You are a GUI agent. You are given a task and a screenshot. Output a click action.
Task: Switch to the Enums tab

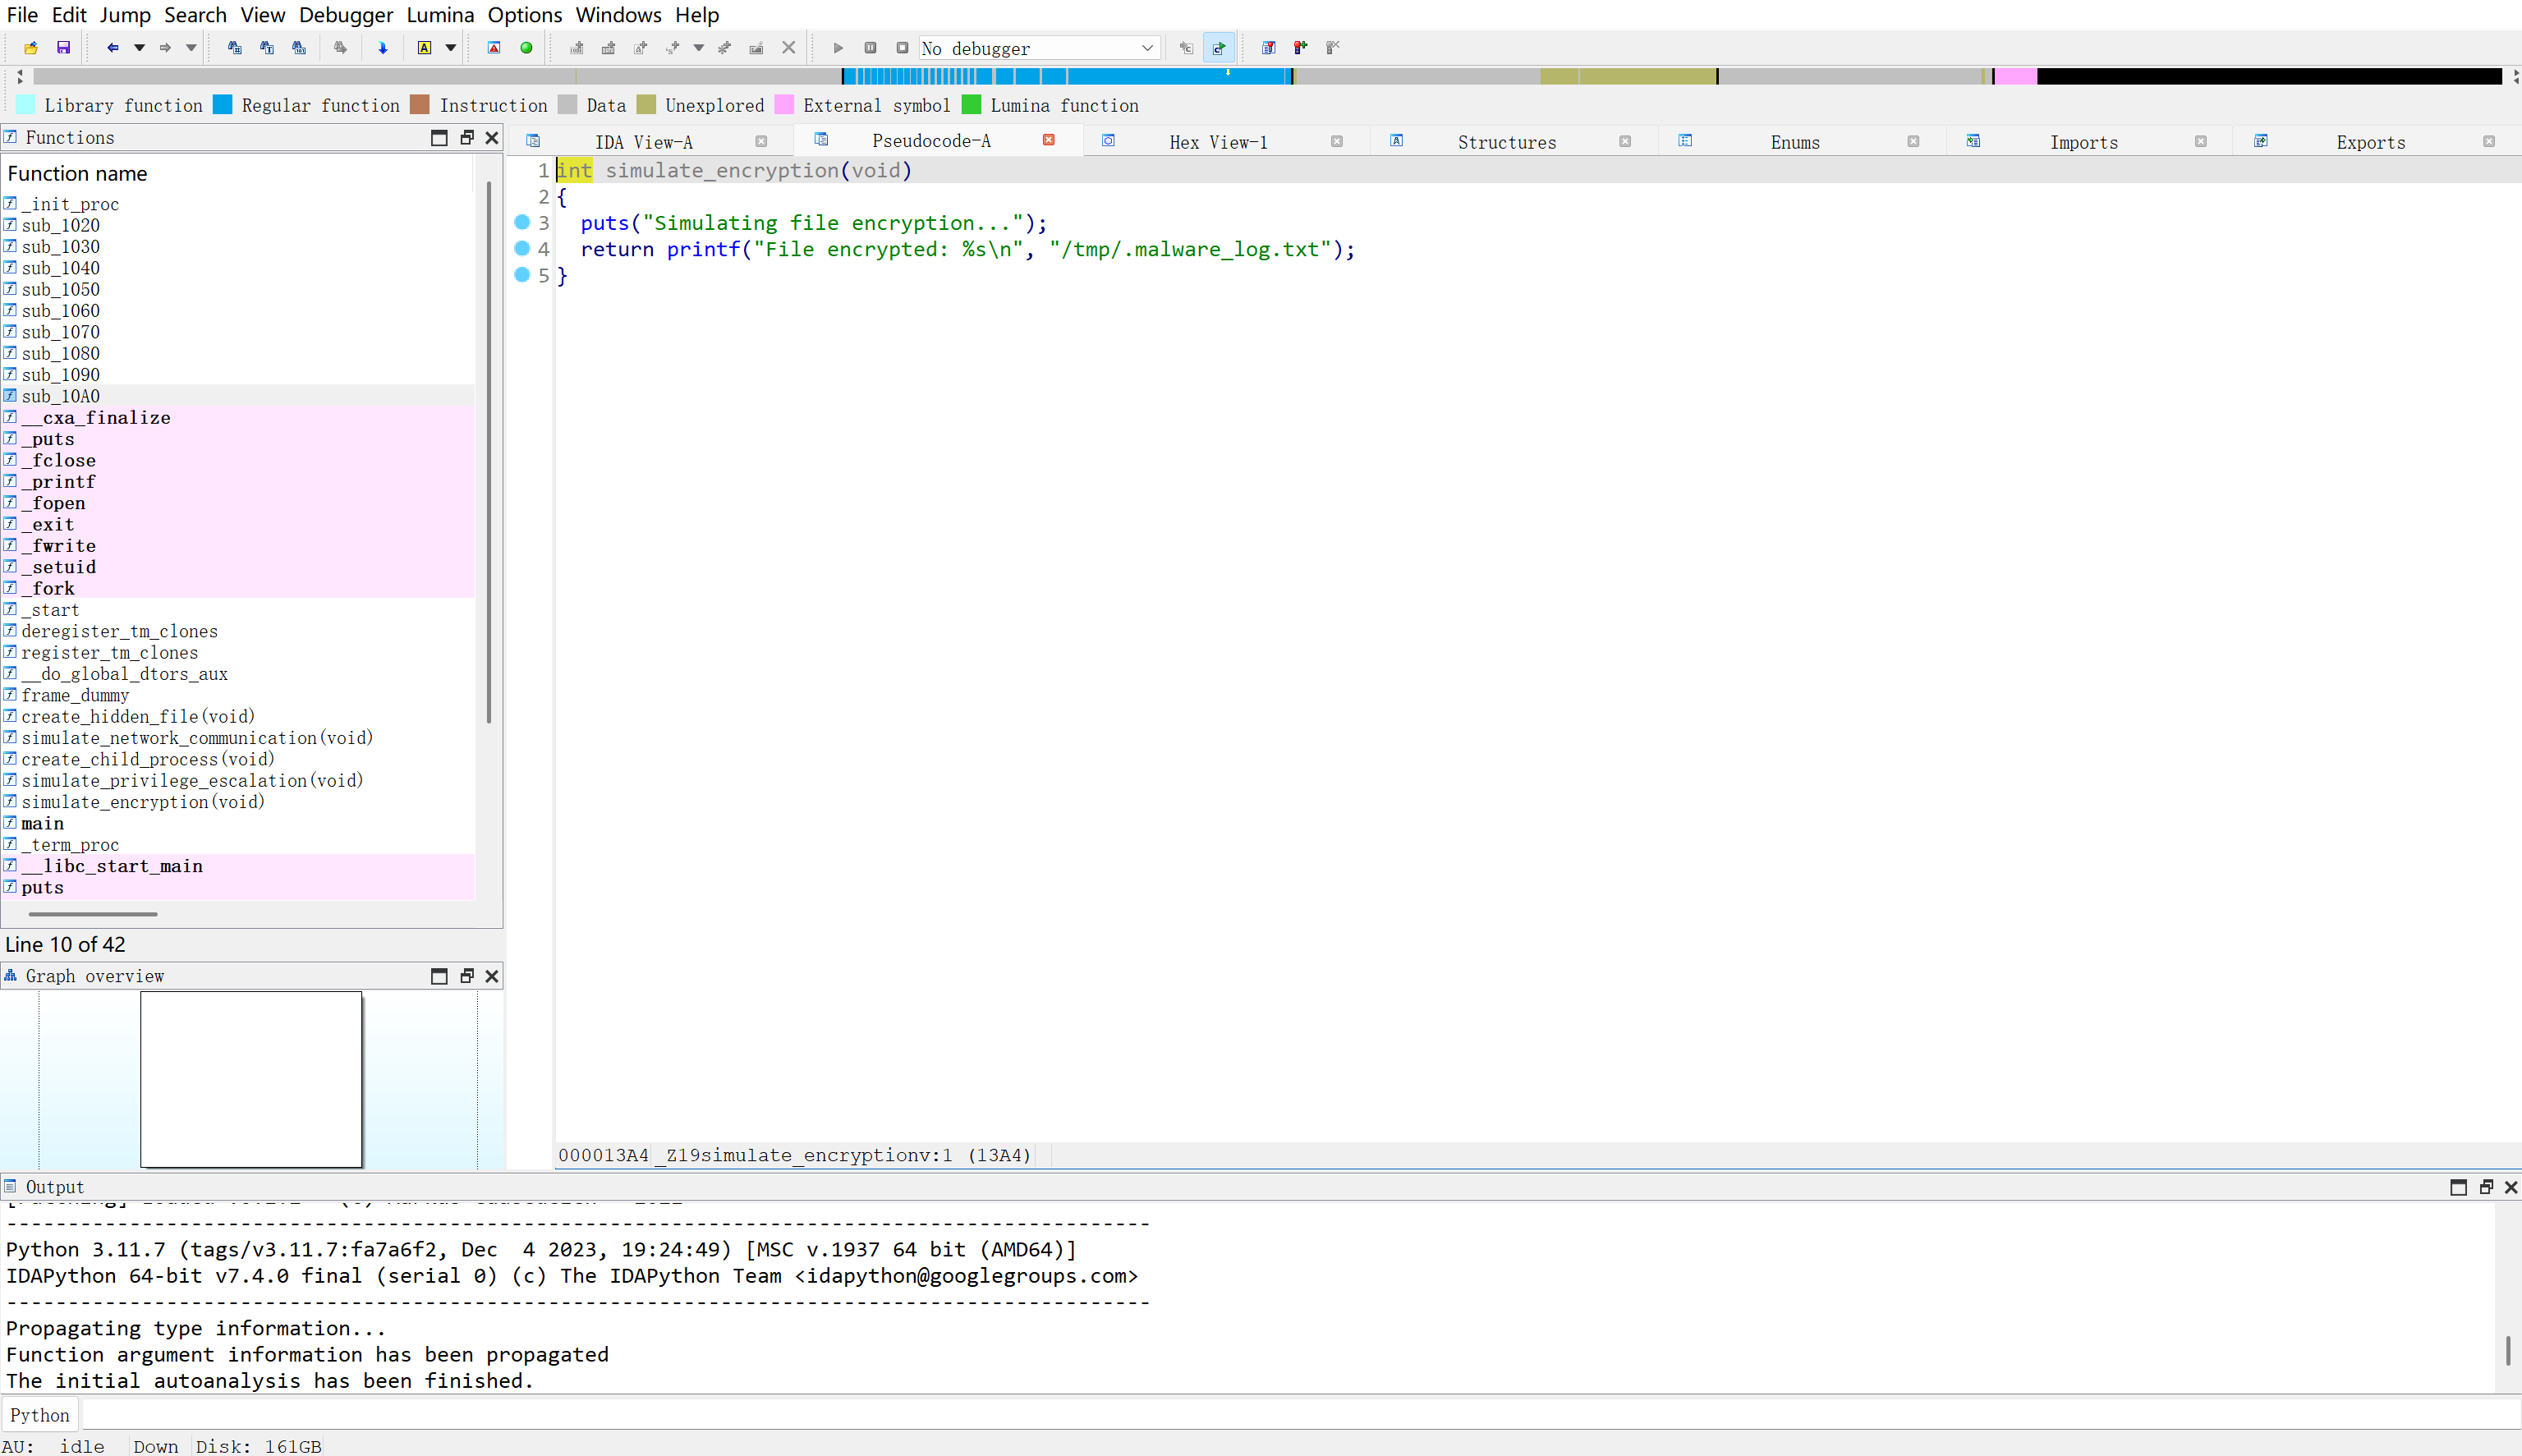(1795, 142)
